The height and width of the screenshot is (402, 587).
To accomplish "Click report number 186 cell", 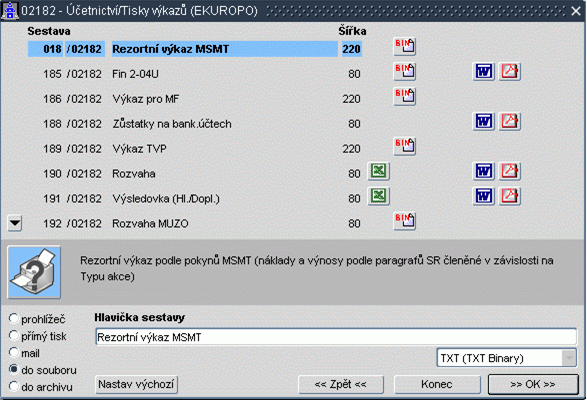I will (52, 99).
